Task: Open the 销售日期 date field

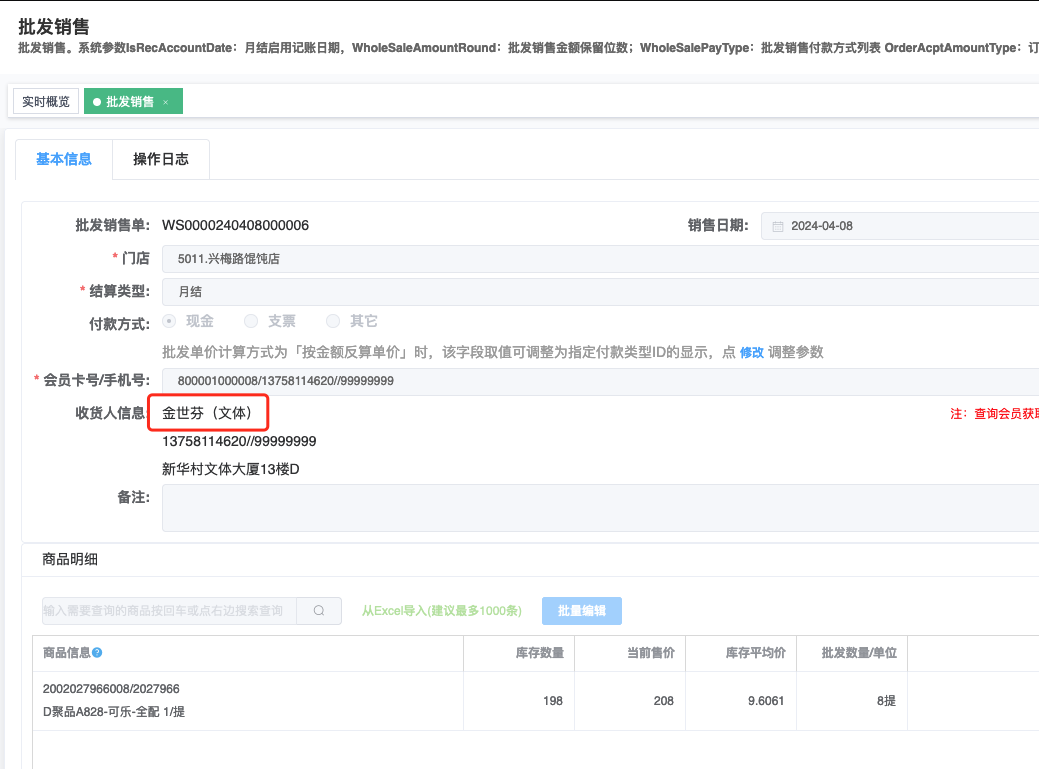Action: 900,226
